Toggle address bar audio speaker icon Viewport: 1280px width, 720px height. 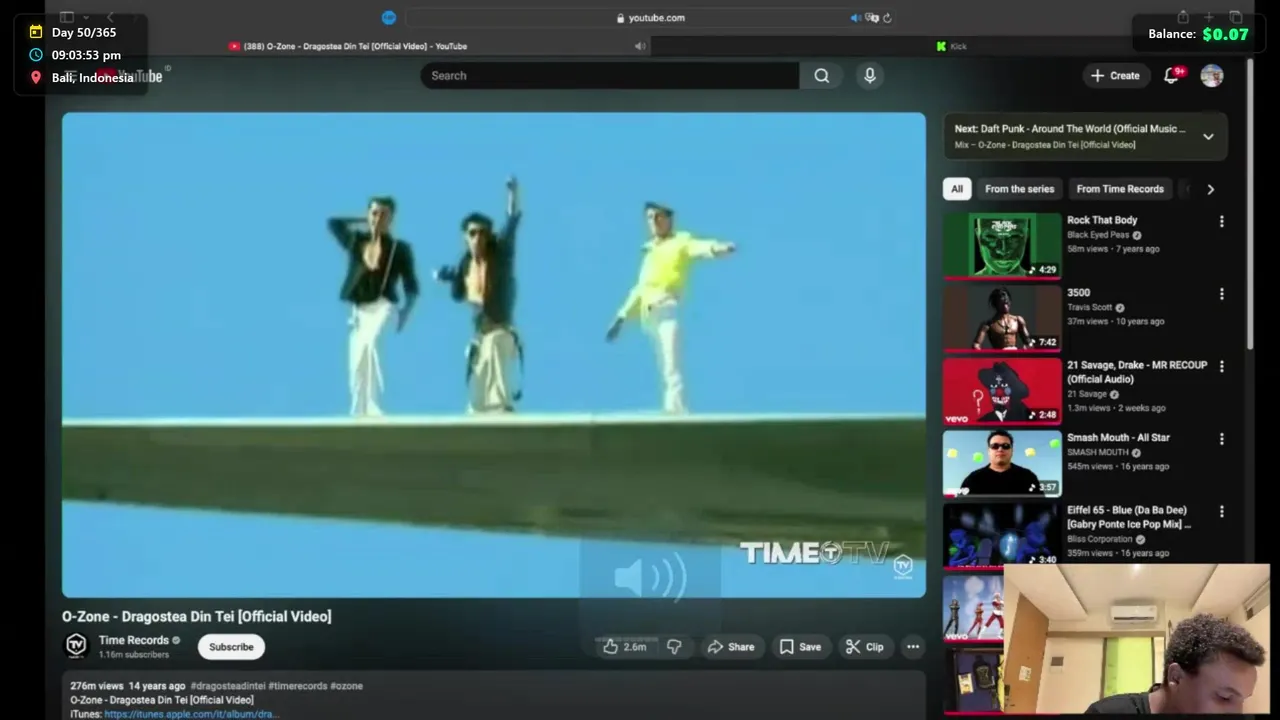click(855, 18)
